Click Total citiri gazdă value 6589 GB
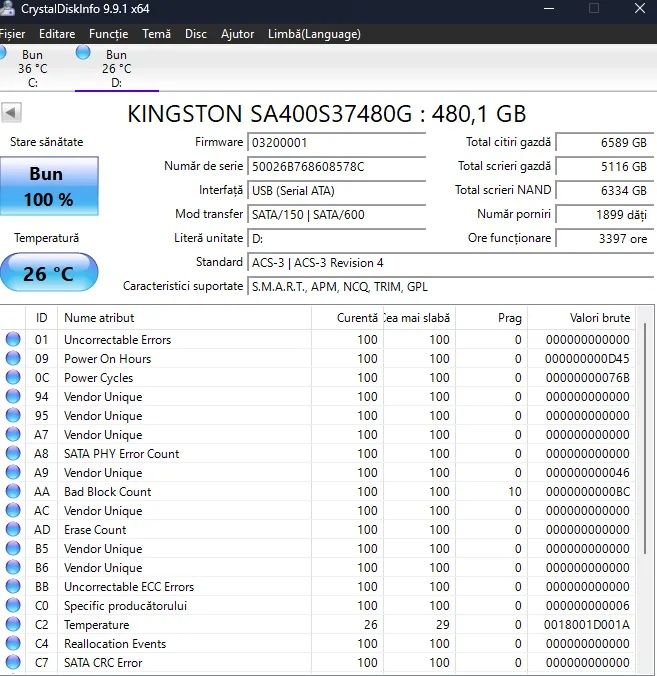657x676 pixels. (604, 142)
